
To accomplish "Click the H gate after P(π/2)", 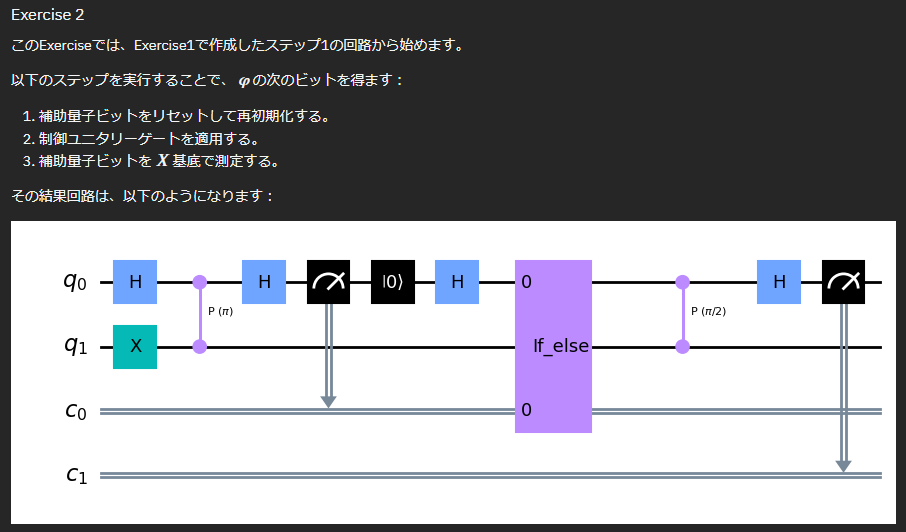I will coord(779,282).
